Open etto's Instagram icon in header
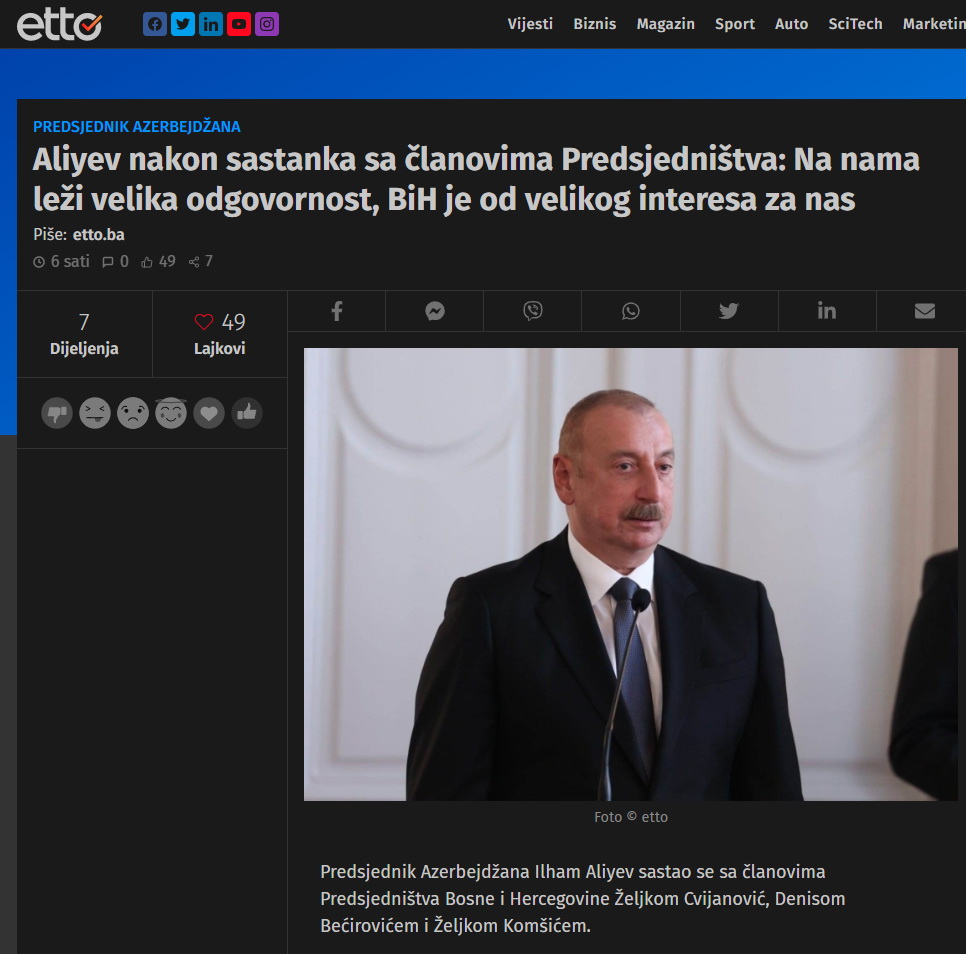The height and width of the screenshot is (954, 966). coord(267,24)
